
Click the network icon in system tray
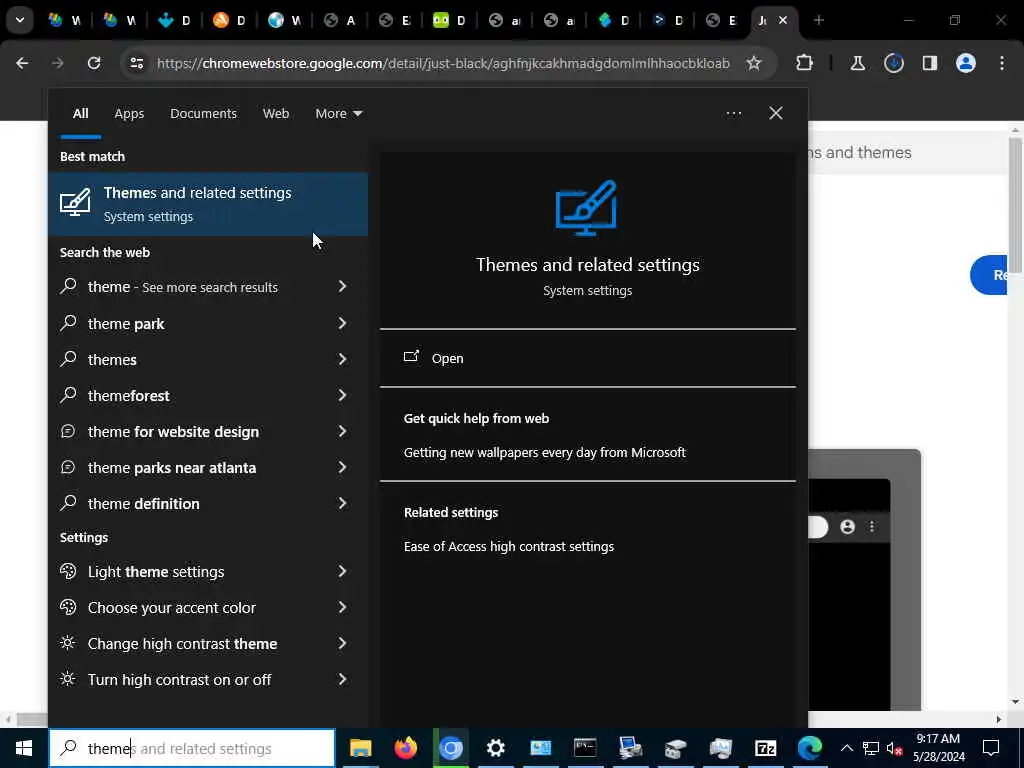pos(871,748)
